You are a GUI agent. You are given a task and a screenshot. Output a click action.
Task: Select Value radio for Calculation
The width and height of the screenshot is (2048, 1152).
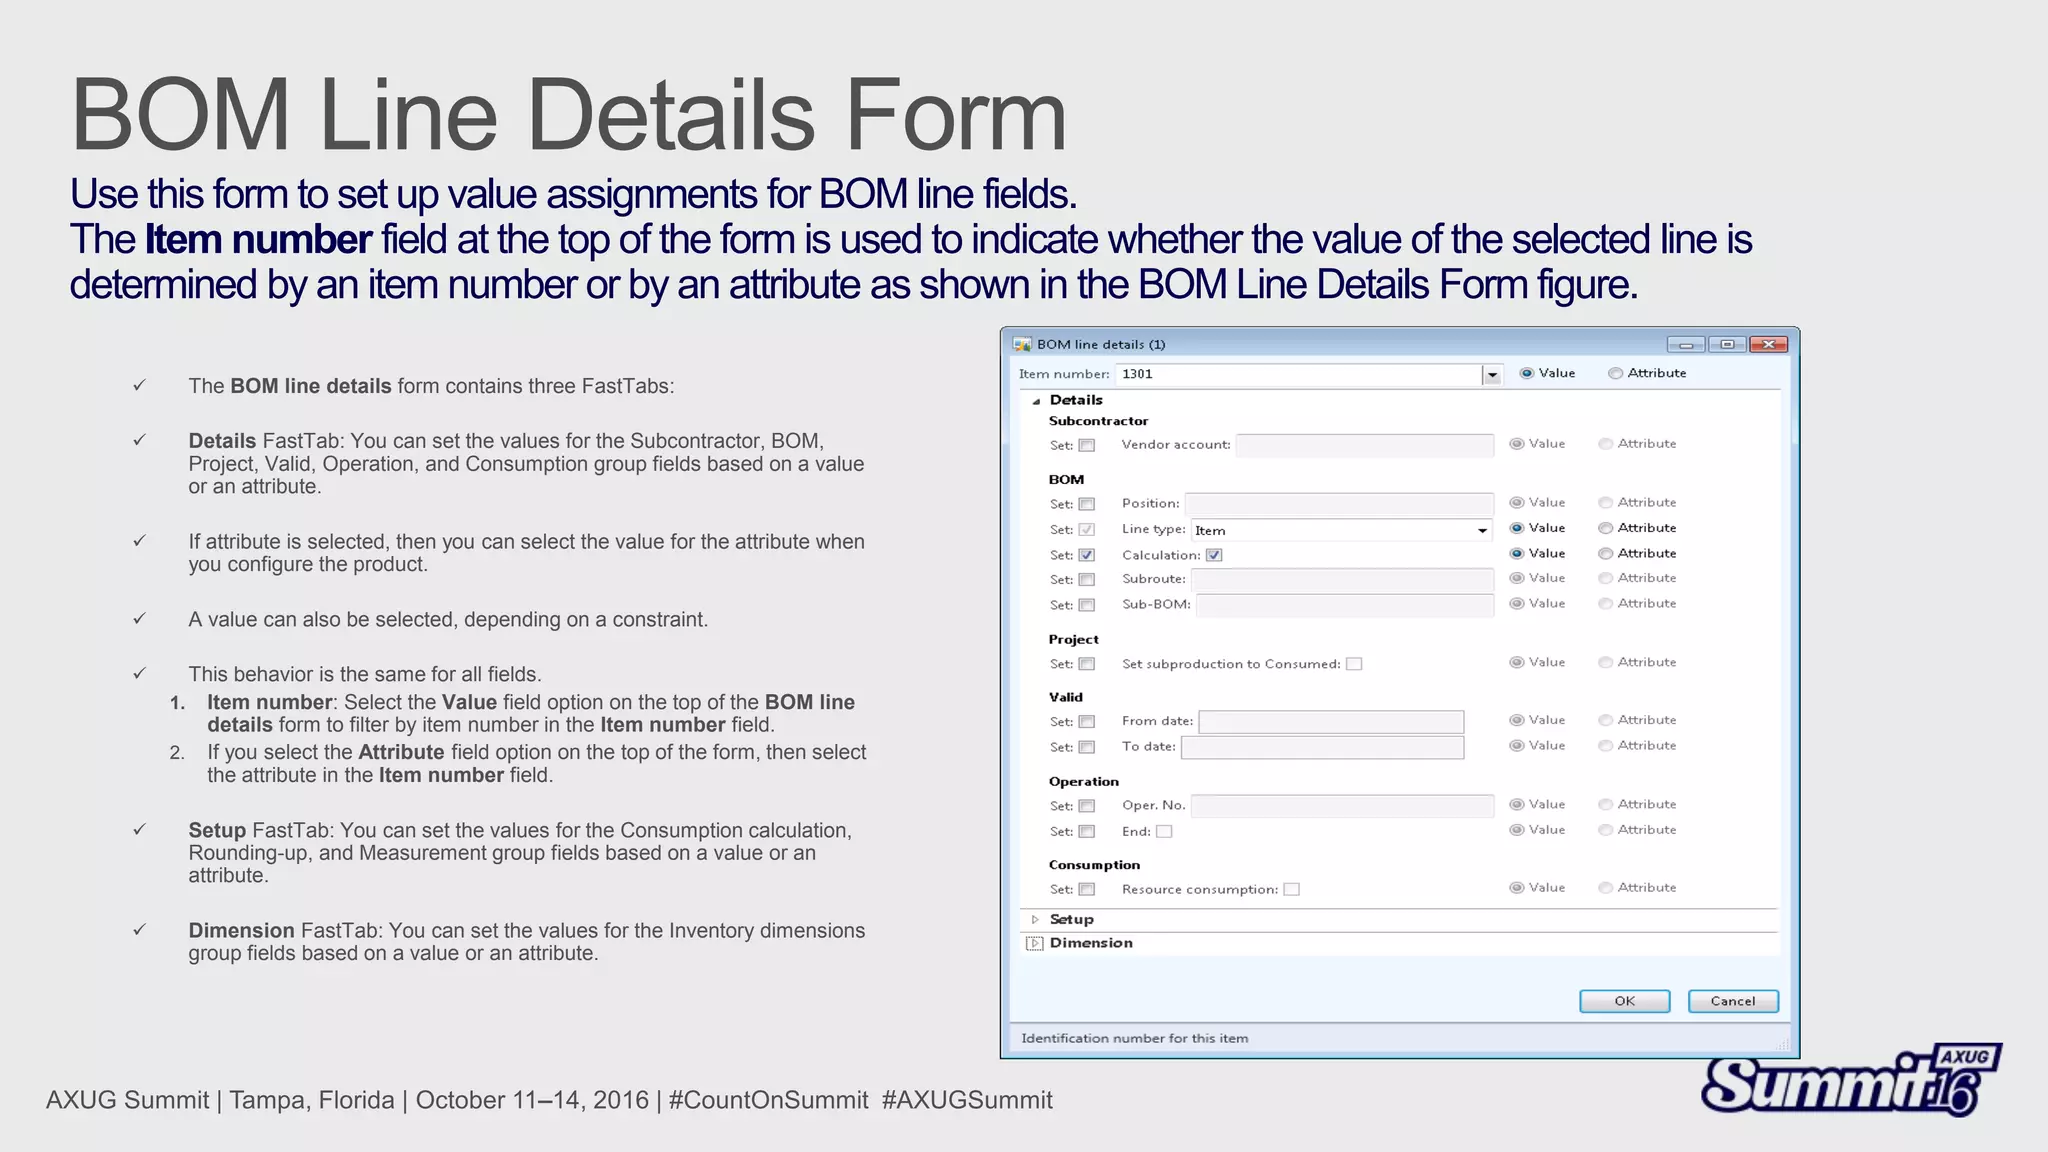click(x=1516, y=553)
